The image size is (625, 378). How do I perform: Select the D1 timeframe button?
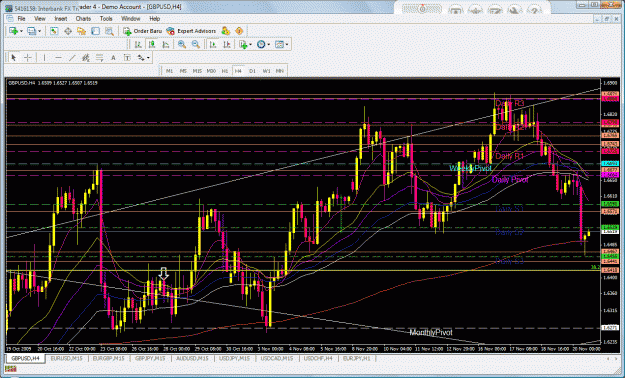tap(252, 71)
